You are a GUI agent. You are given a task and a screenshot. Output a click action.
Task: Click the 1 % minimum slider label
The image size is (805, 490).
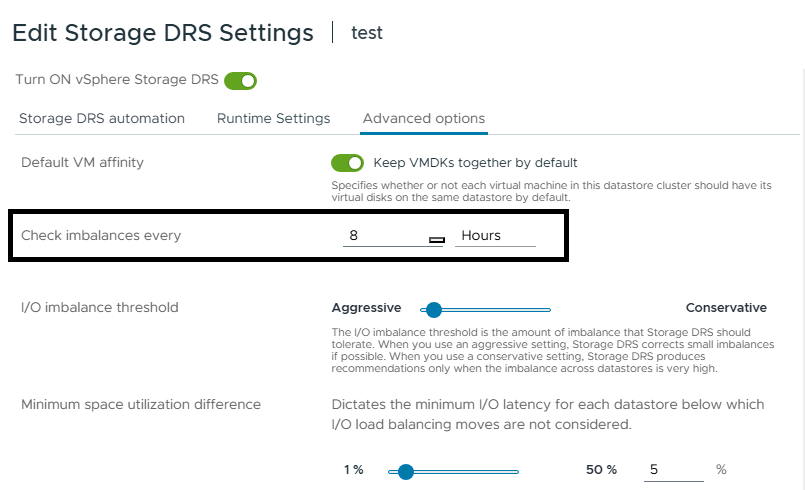(353, 470)
